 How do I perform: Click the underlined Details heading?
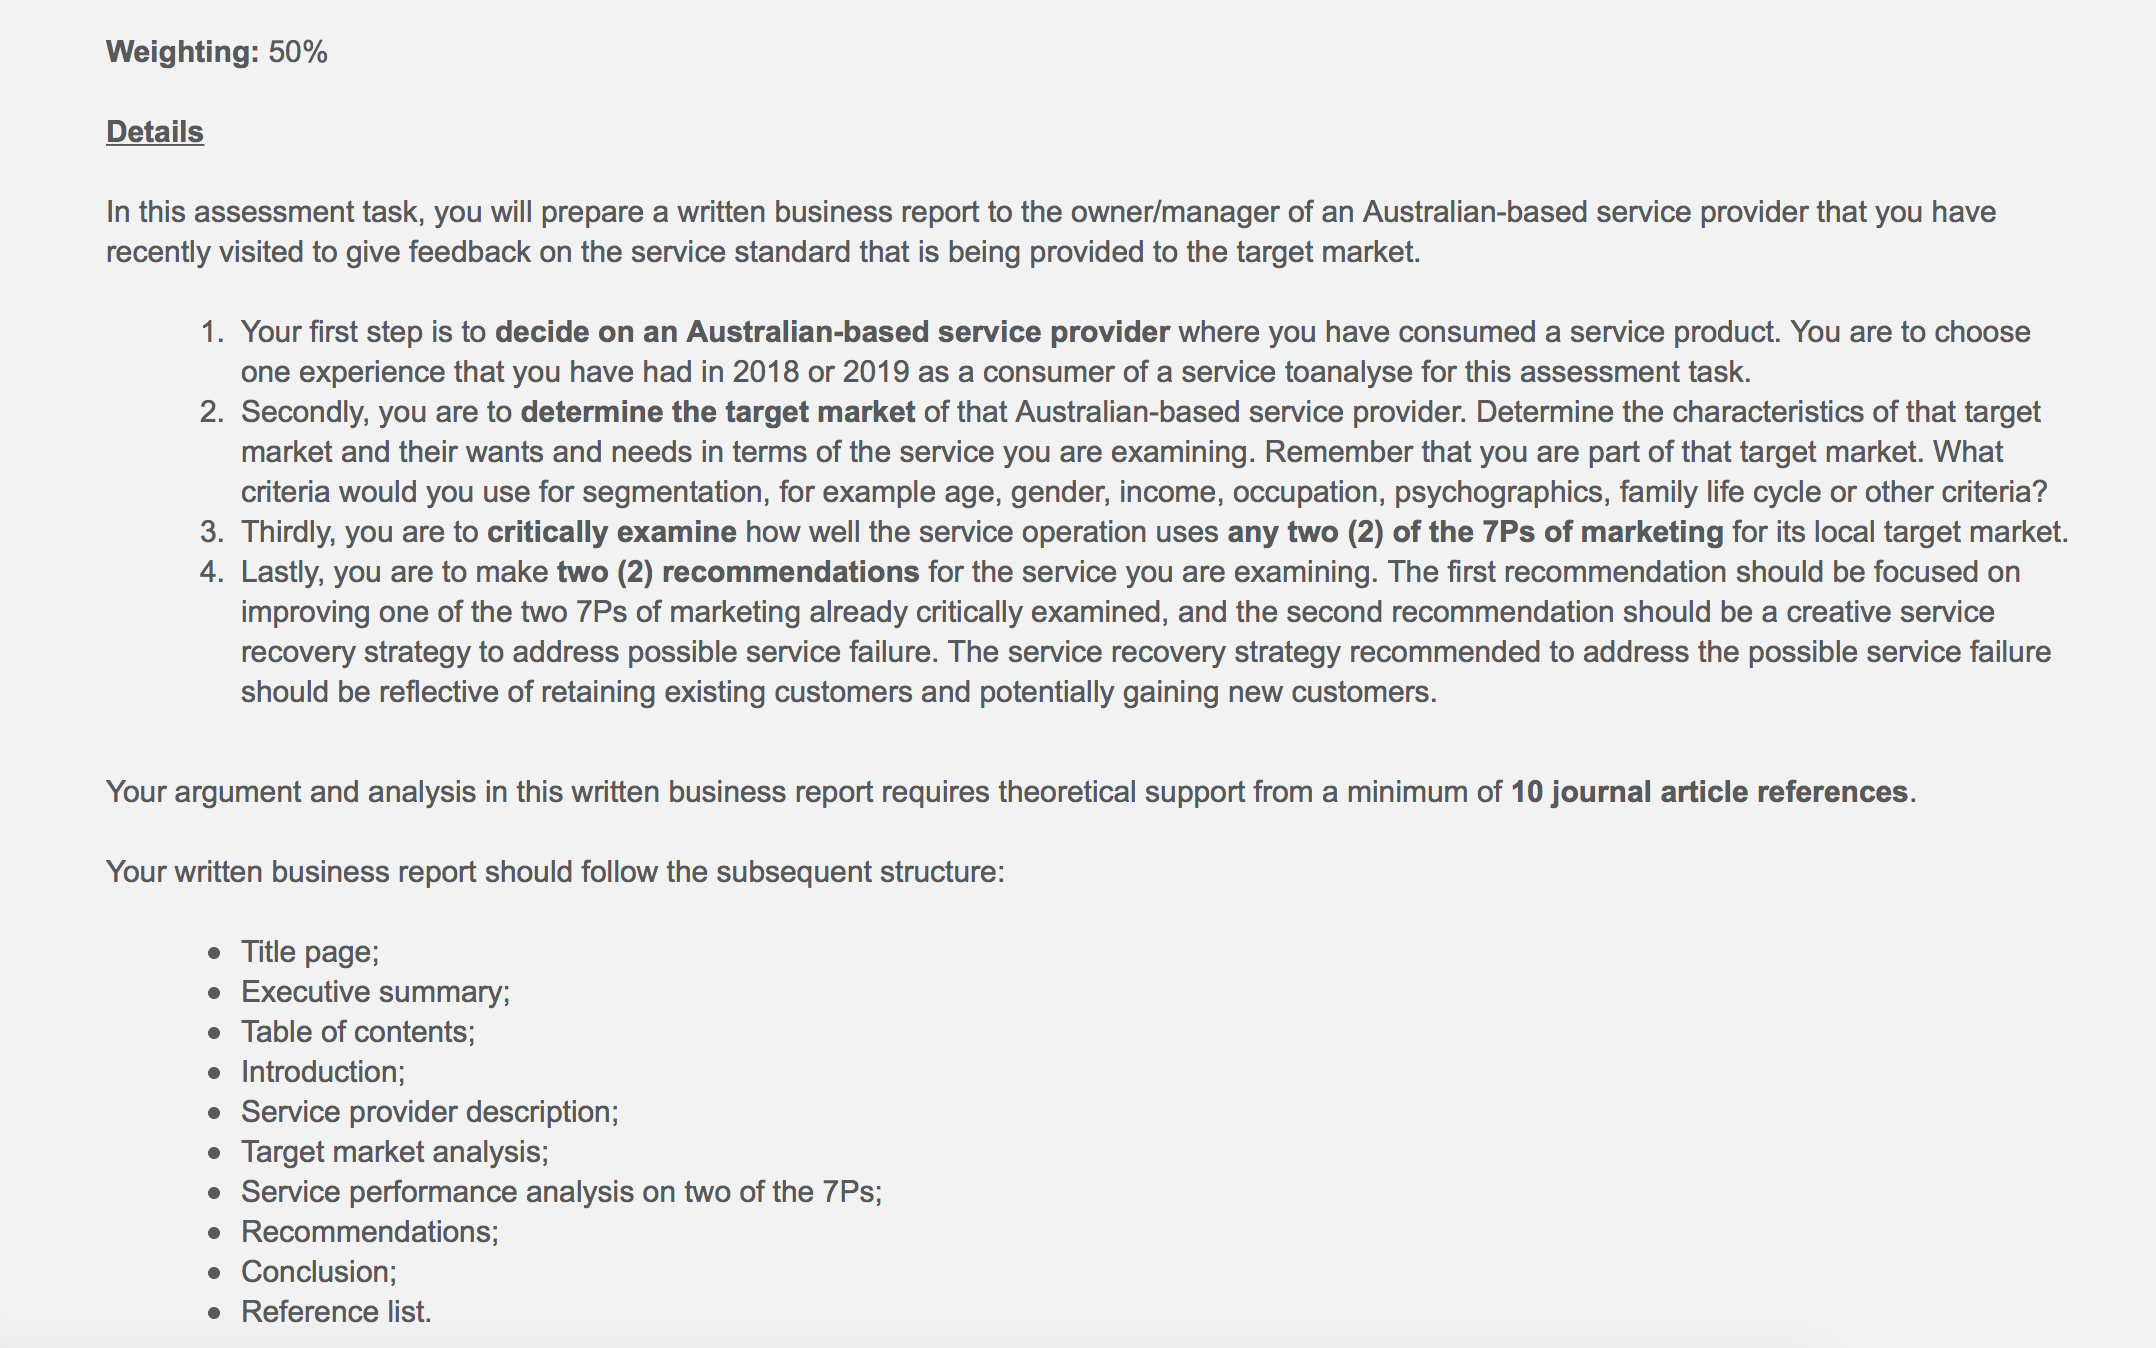pos(155,132)
